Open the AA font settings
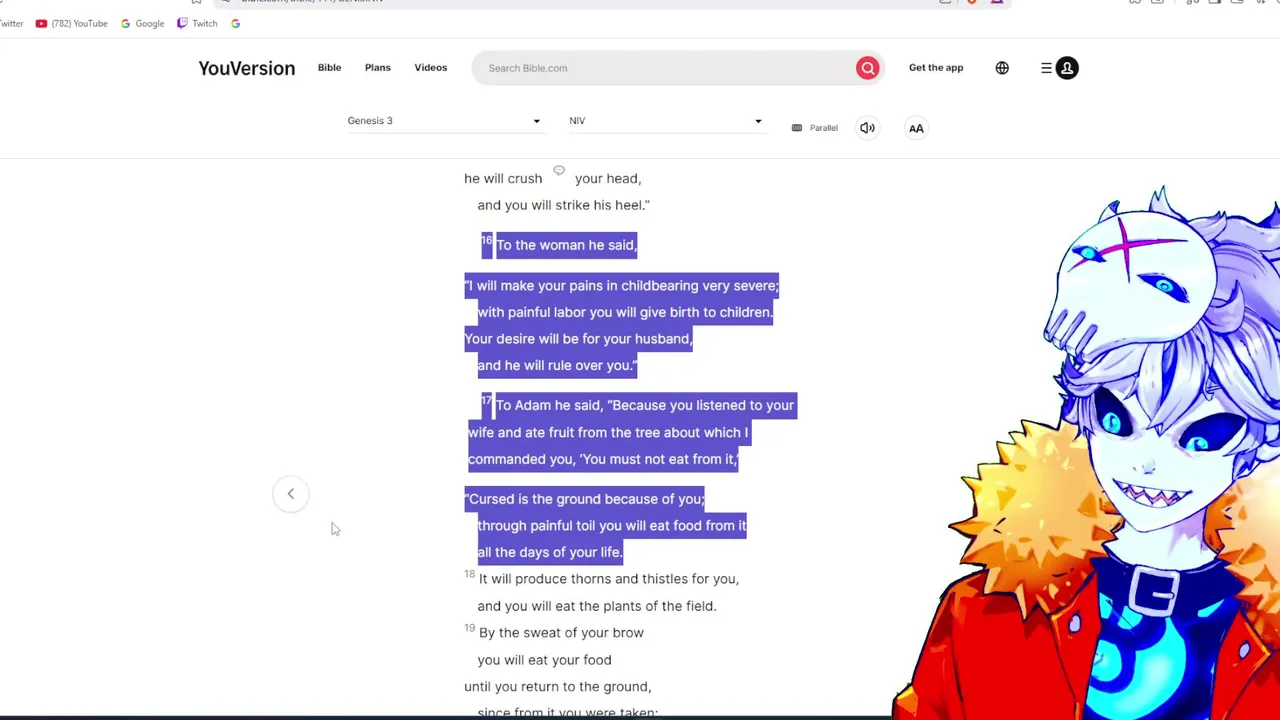The width and height of the screenshot is (1280, 720). click(x=916, y=128)
